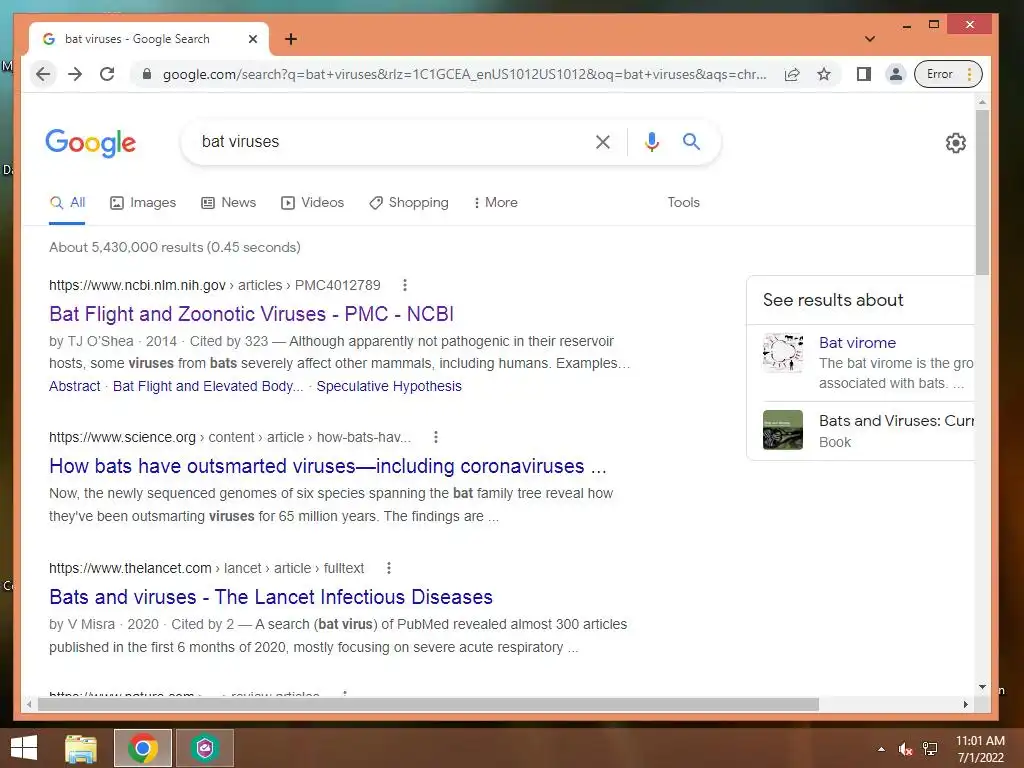Viewport: 1024px width, 768px height.
Task: Go back to the previous page
Action: [43, 74]
